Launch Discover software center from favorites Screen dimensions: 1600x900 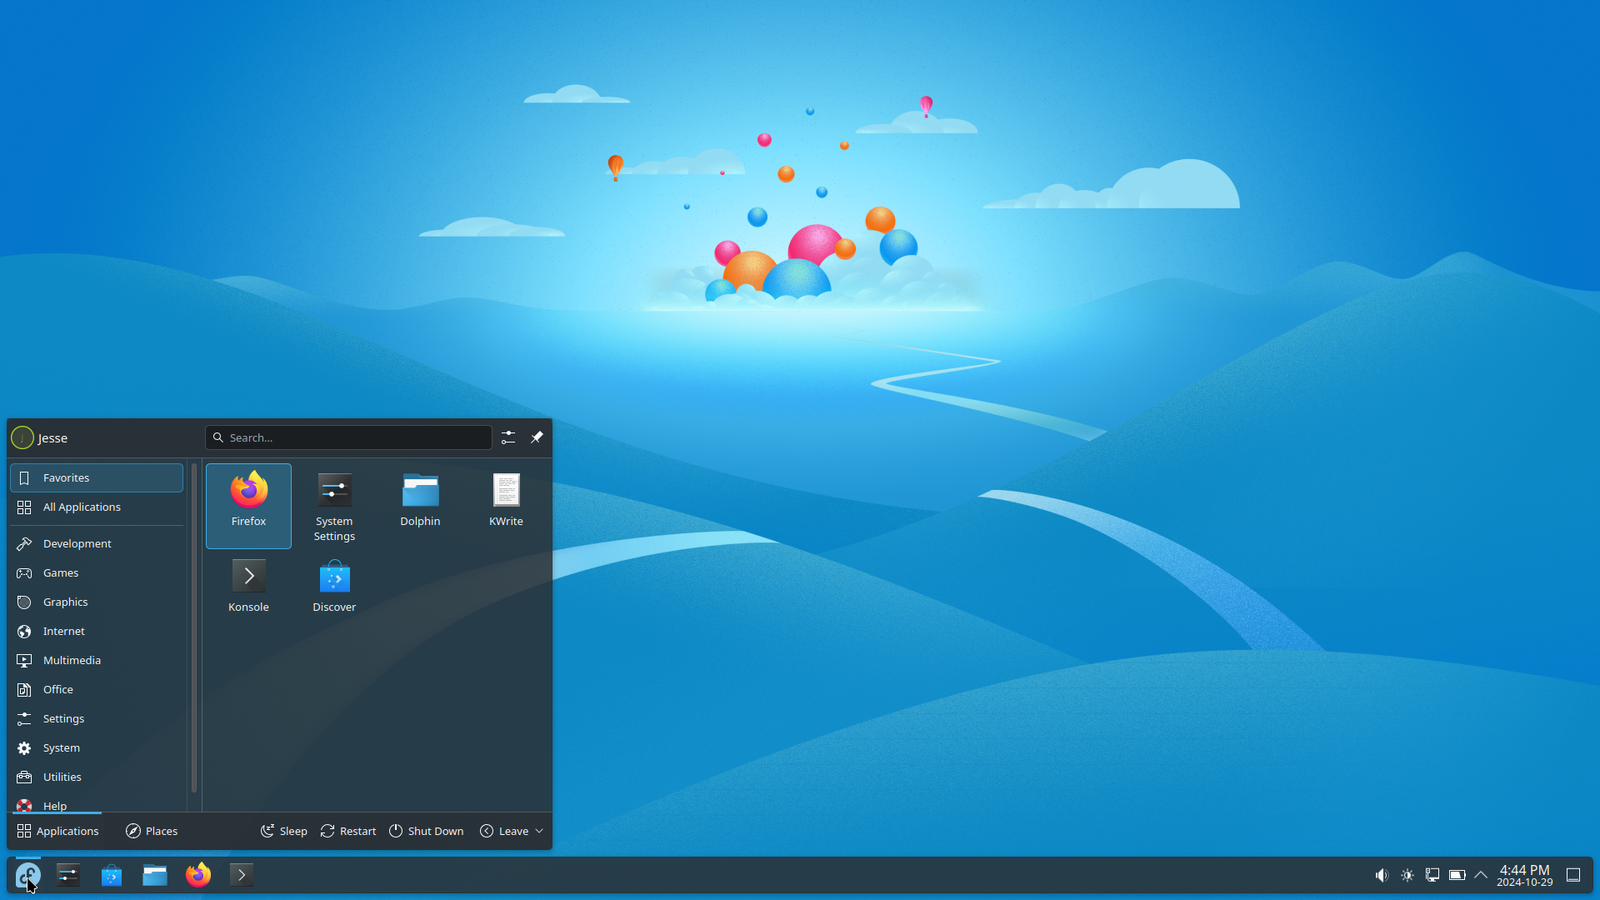(333, 585)
